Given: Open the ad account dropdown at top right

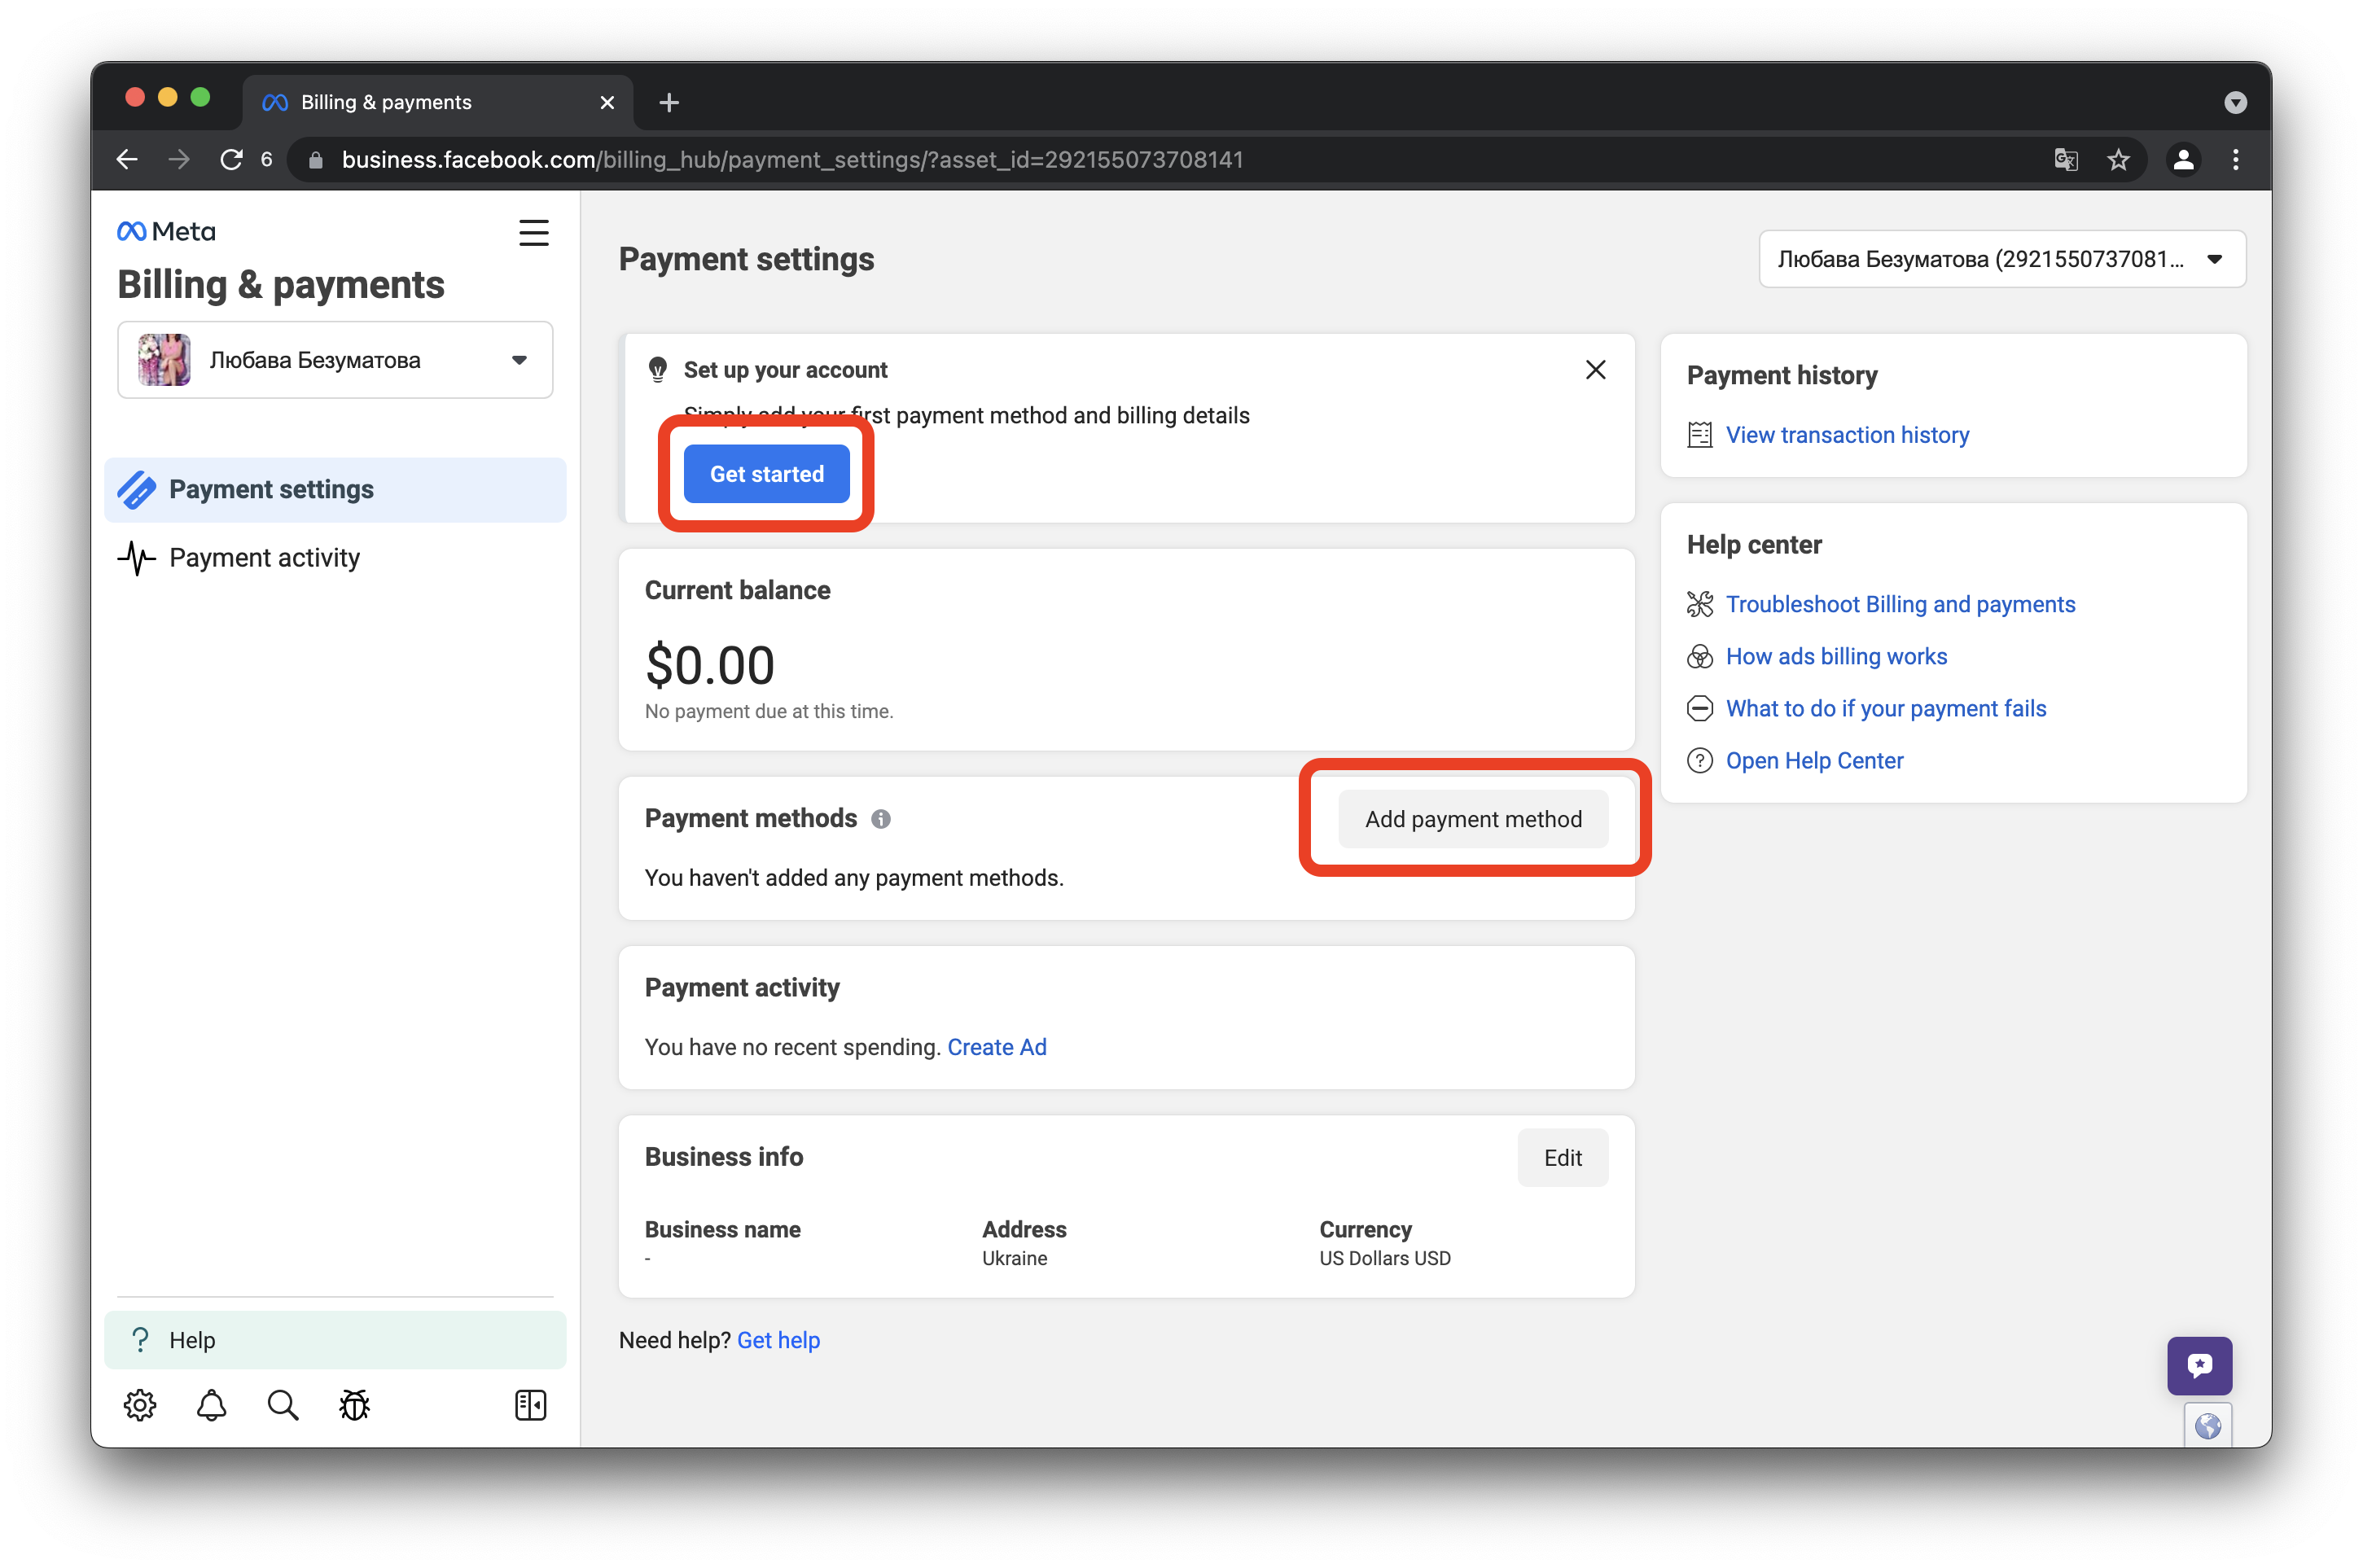Looking at the screenshot, I should [x=2002, y=259].
